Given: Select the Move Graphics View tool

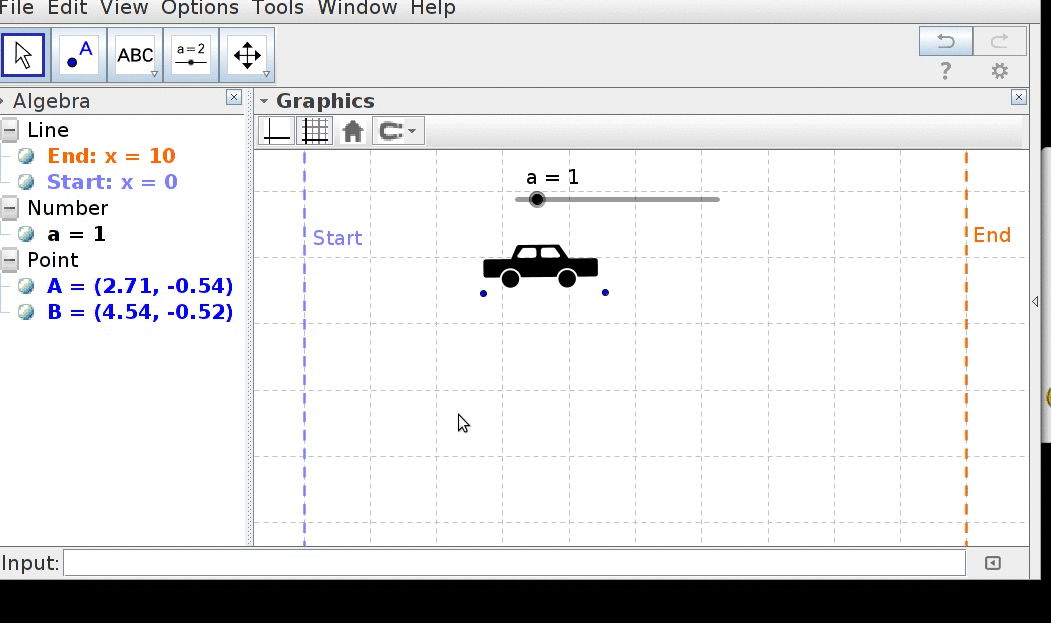Looking at the screenshot, I should pos(247,56).
